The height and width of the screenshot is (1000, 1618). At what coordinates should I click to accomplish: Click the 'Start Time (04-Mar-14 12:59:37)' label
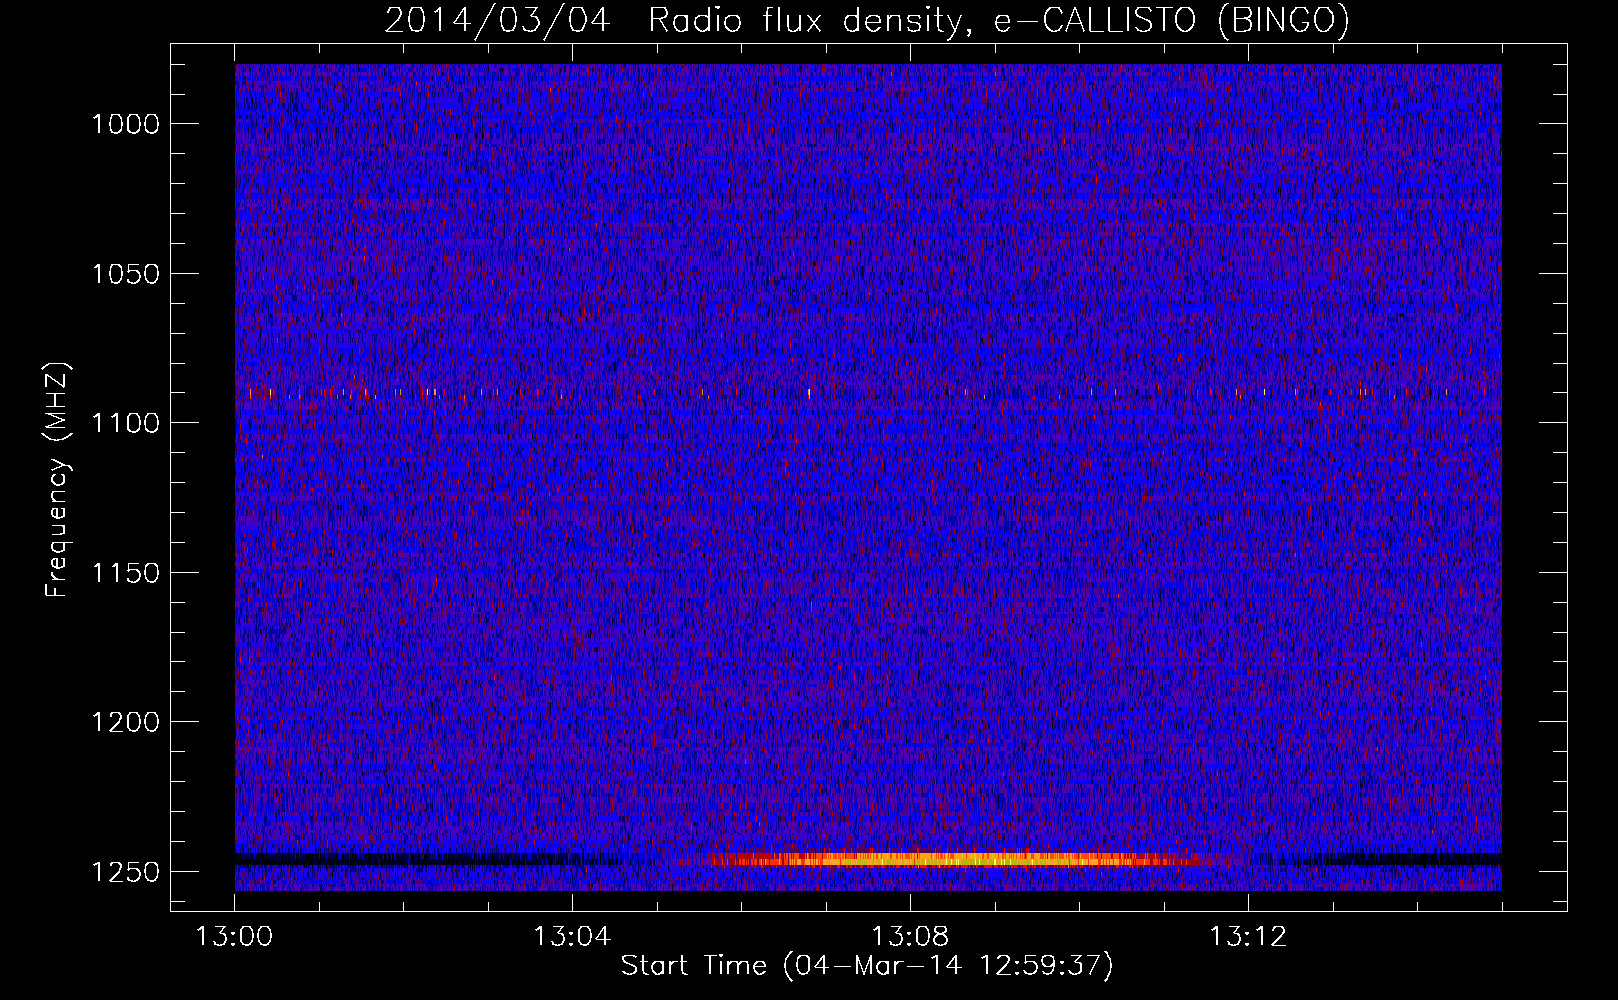867,966
